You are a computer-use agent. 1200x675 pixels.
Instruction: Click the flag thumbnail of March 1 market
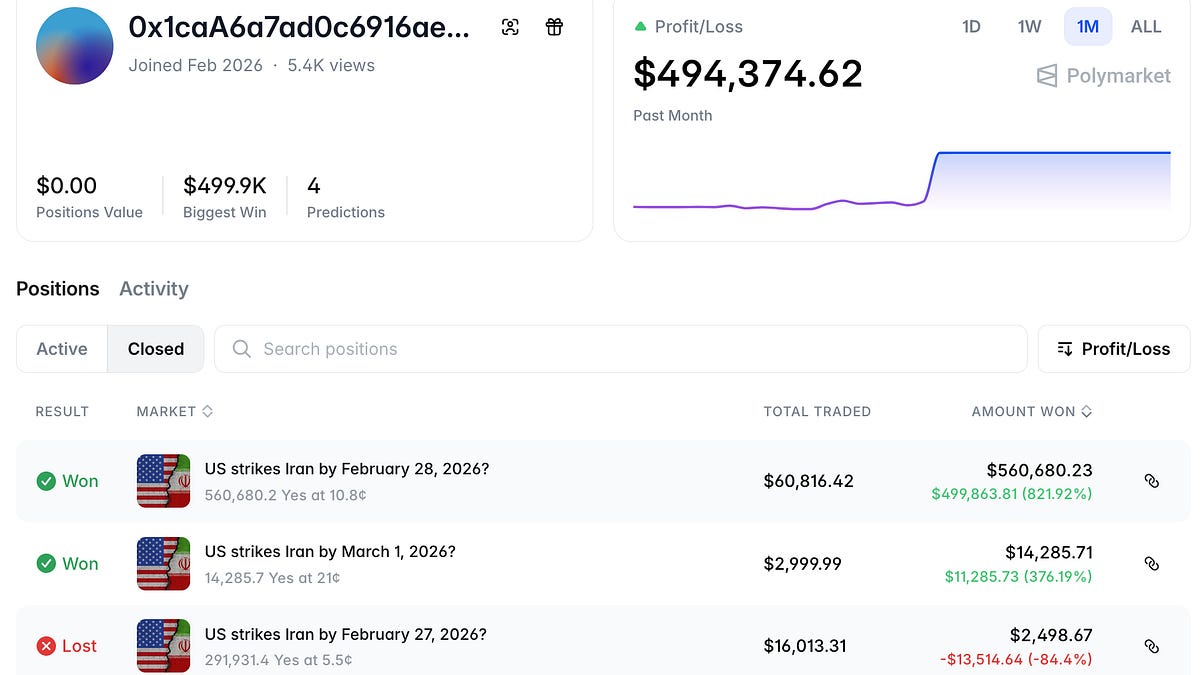point(163,564)
